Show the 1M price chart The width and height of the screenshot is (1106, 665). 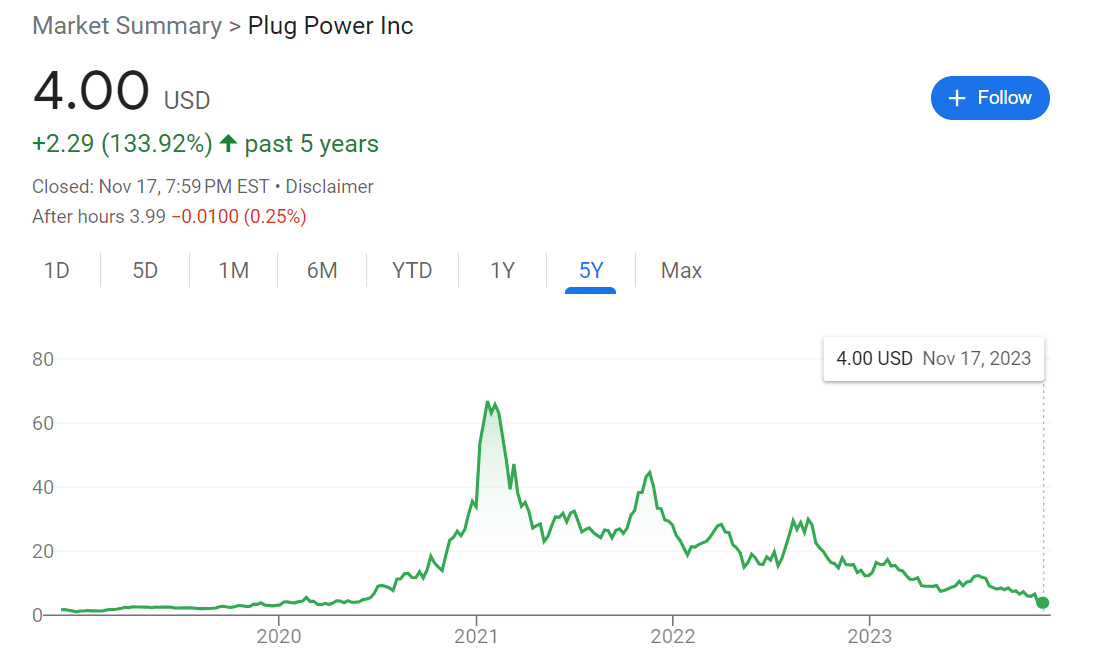click(x=233, y=270)
